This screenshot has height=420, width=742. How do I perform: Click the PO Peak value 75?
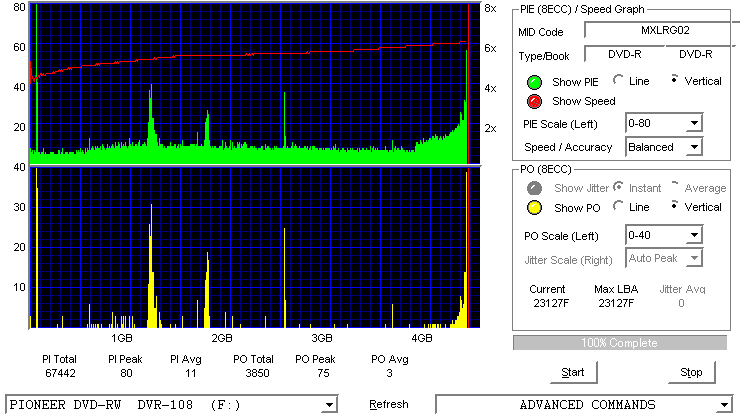323,374
